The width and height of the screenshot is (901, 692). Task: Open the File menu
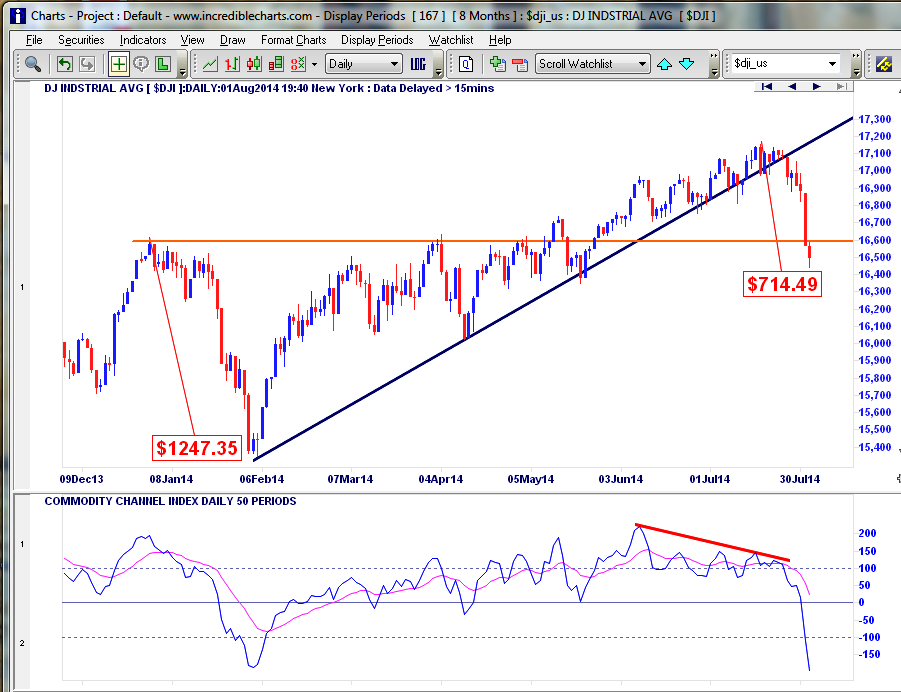(x=34, y=40)
